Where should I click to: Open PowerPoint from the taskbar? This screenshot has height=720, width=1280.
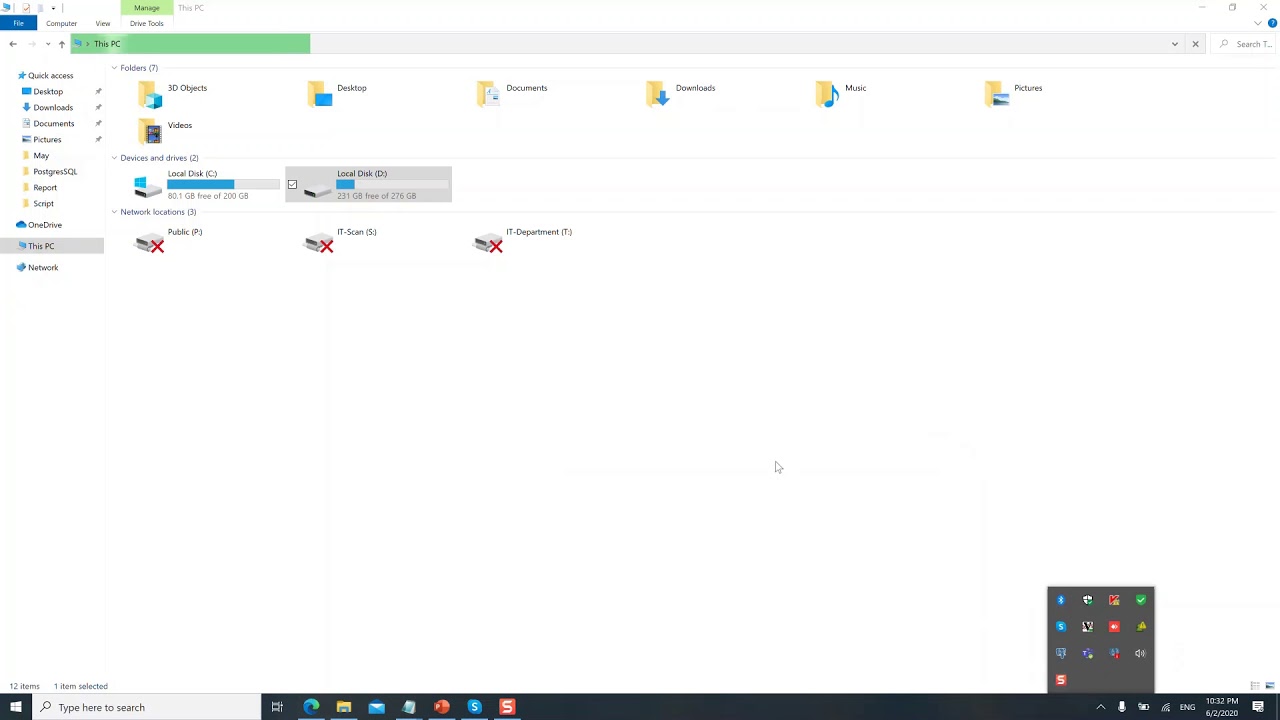[x=442, y=707]
